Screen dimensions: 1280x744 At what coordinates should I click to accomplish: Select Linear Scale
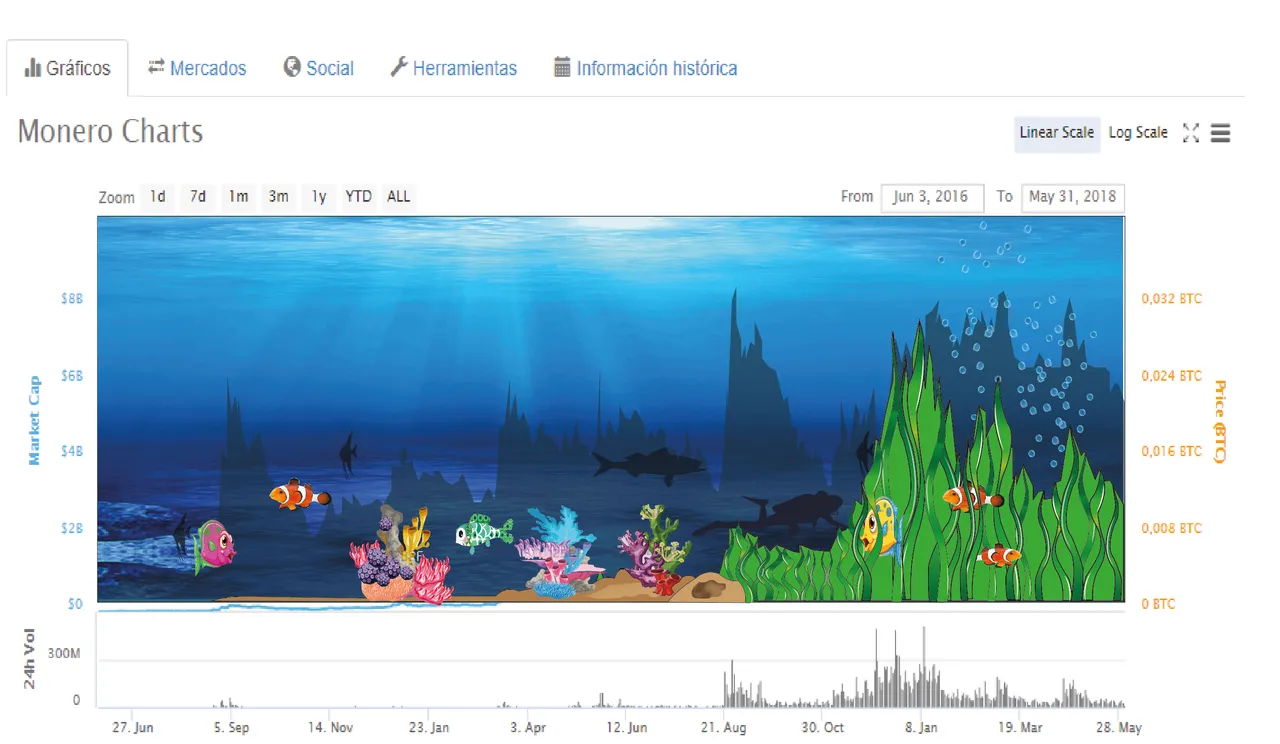(1057, 133)
